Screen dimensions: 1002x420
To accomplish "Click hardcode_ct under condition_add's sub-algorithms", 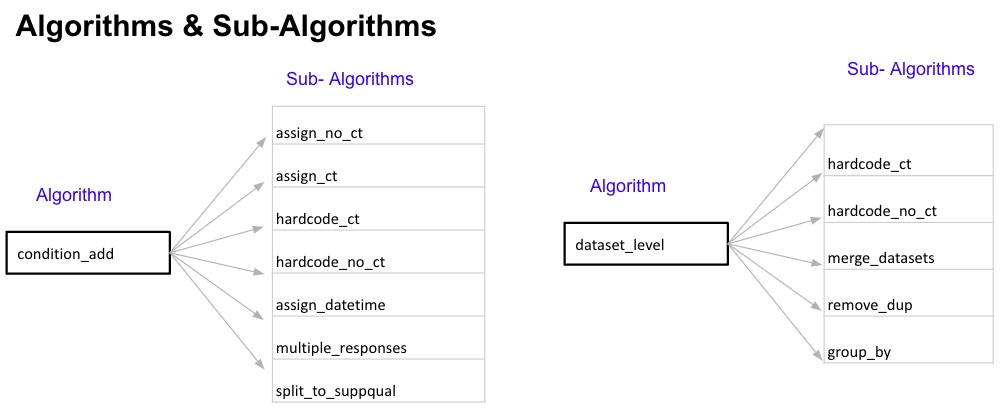I will pos(378,219).
